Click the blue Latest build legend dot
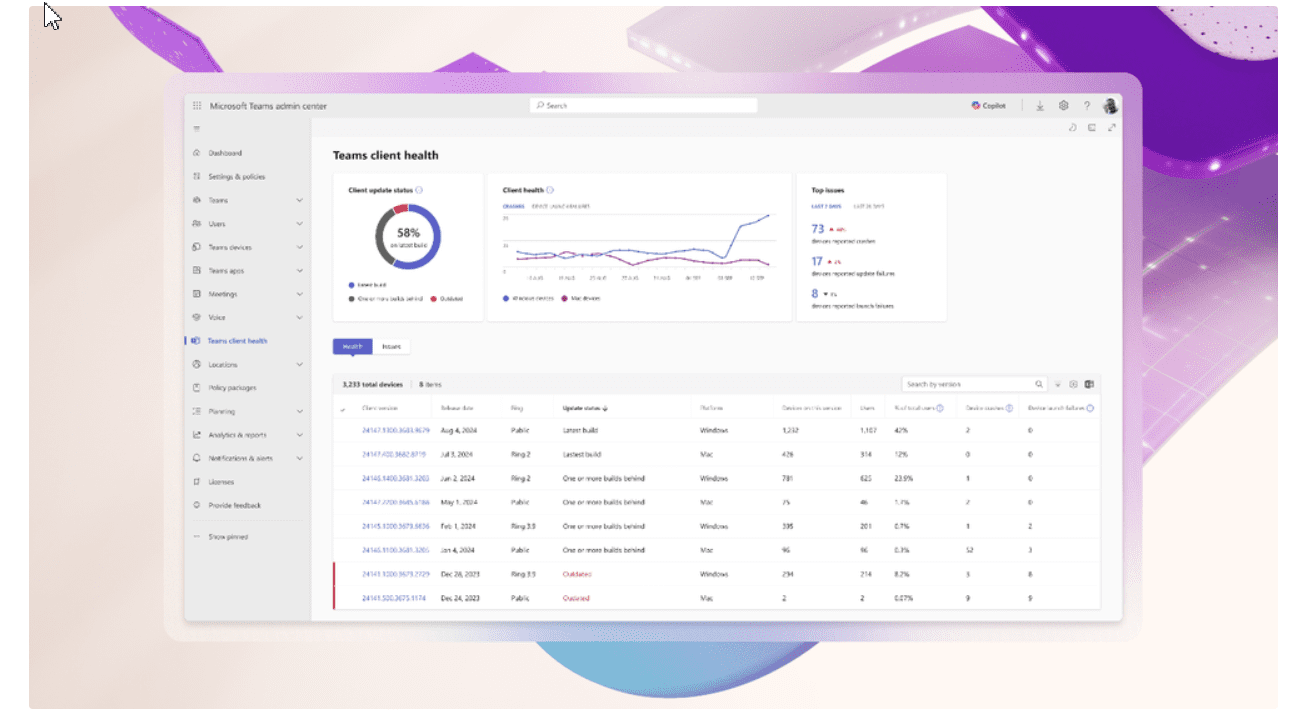The height and width of the screenshot is (718, 1298). (x=350, y=285)
